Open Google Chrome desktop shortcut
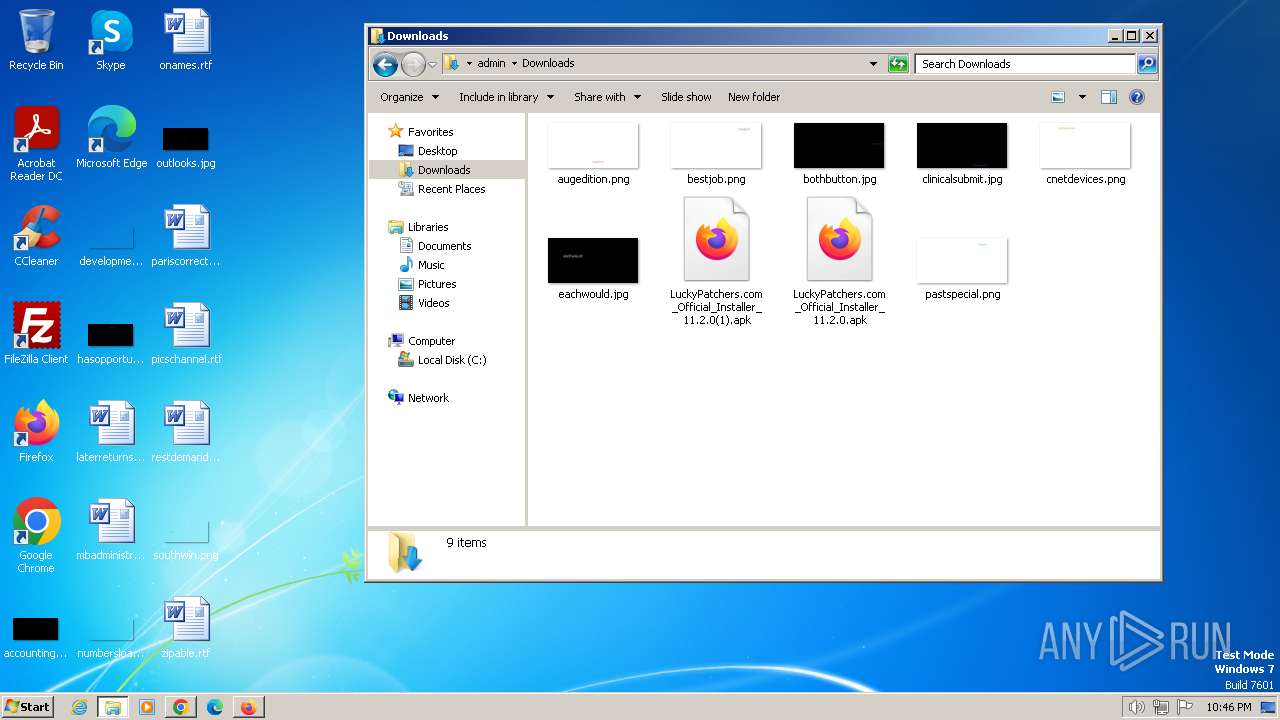The image size is (1280, 720). pos(36,536)
